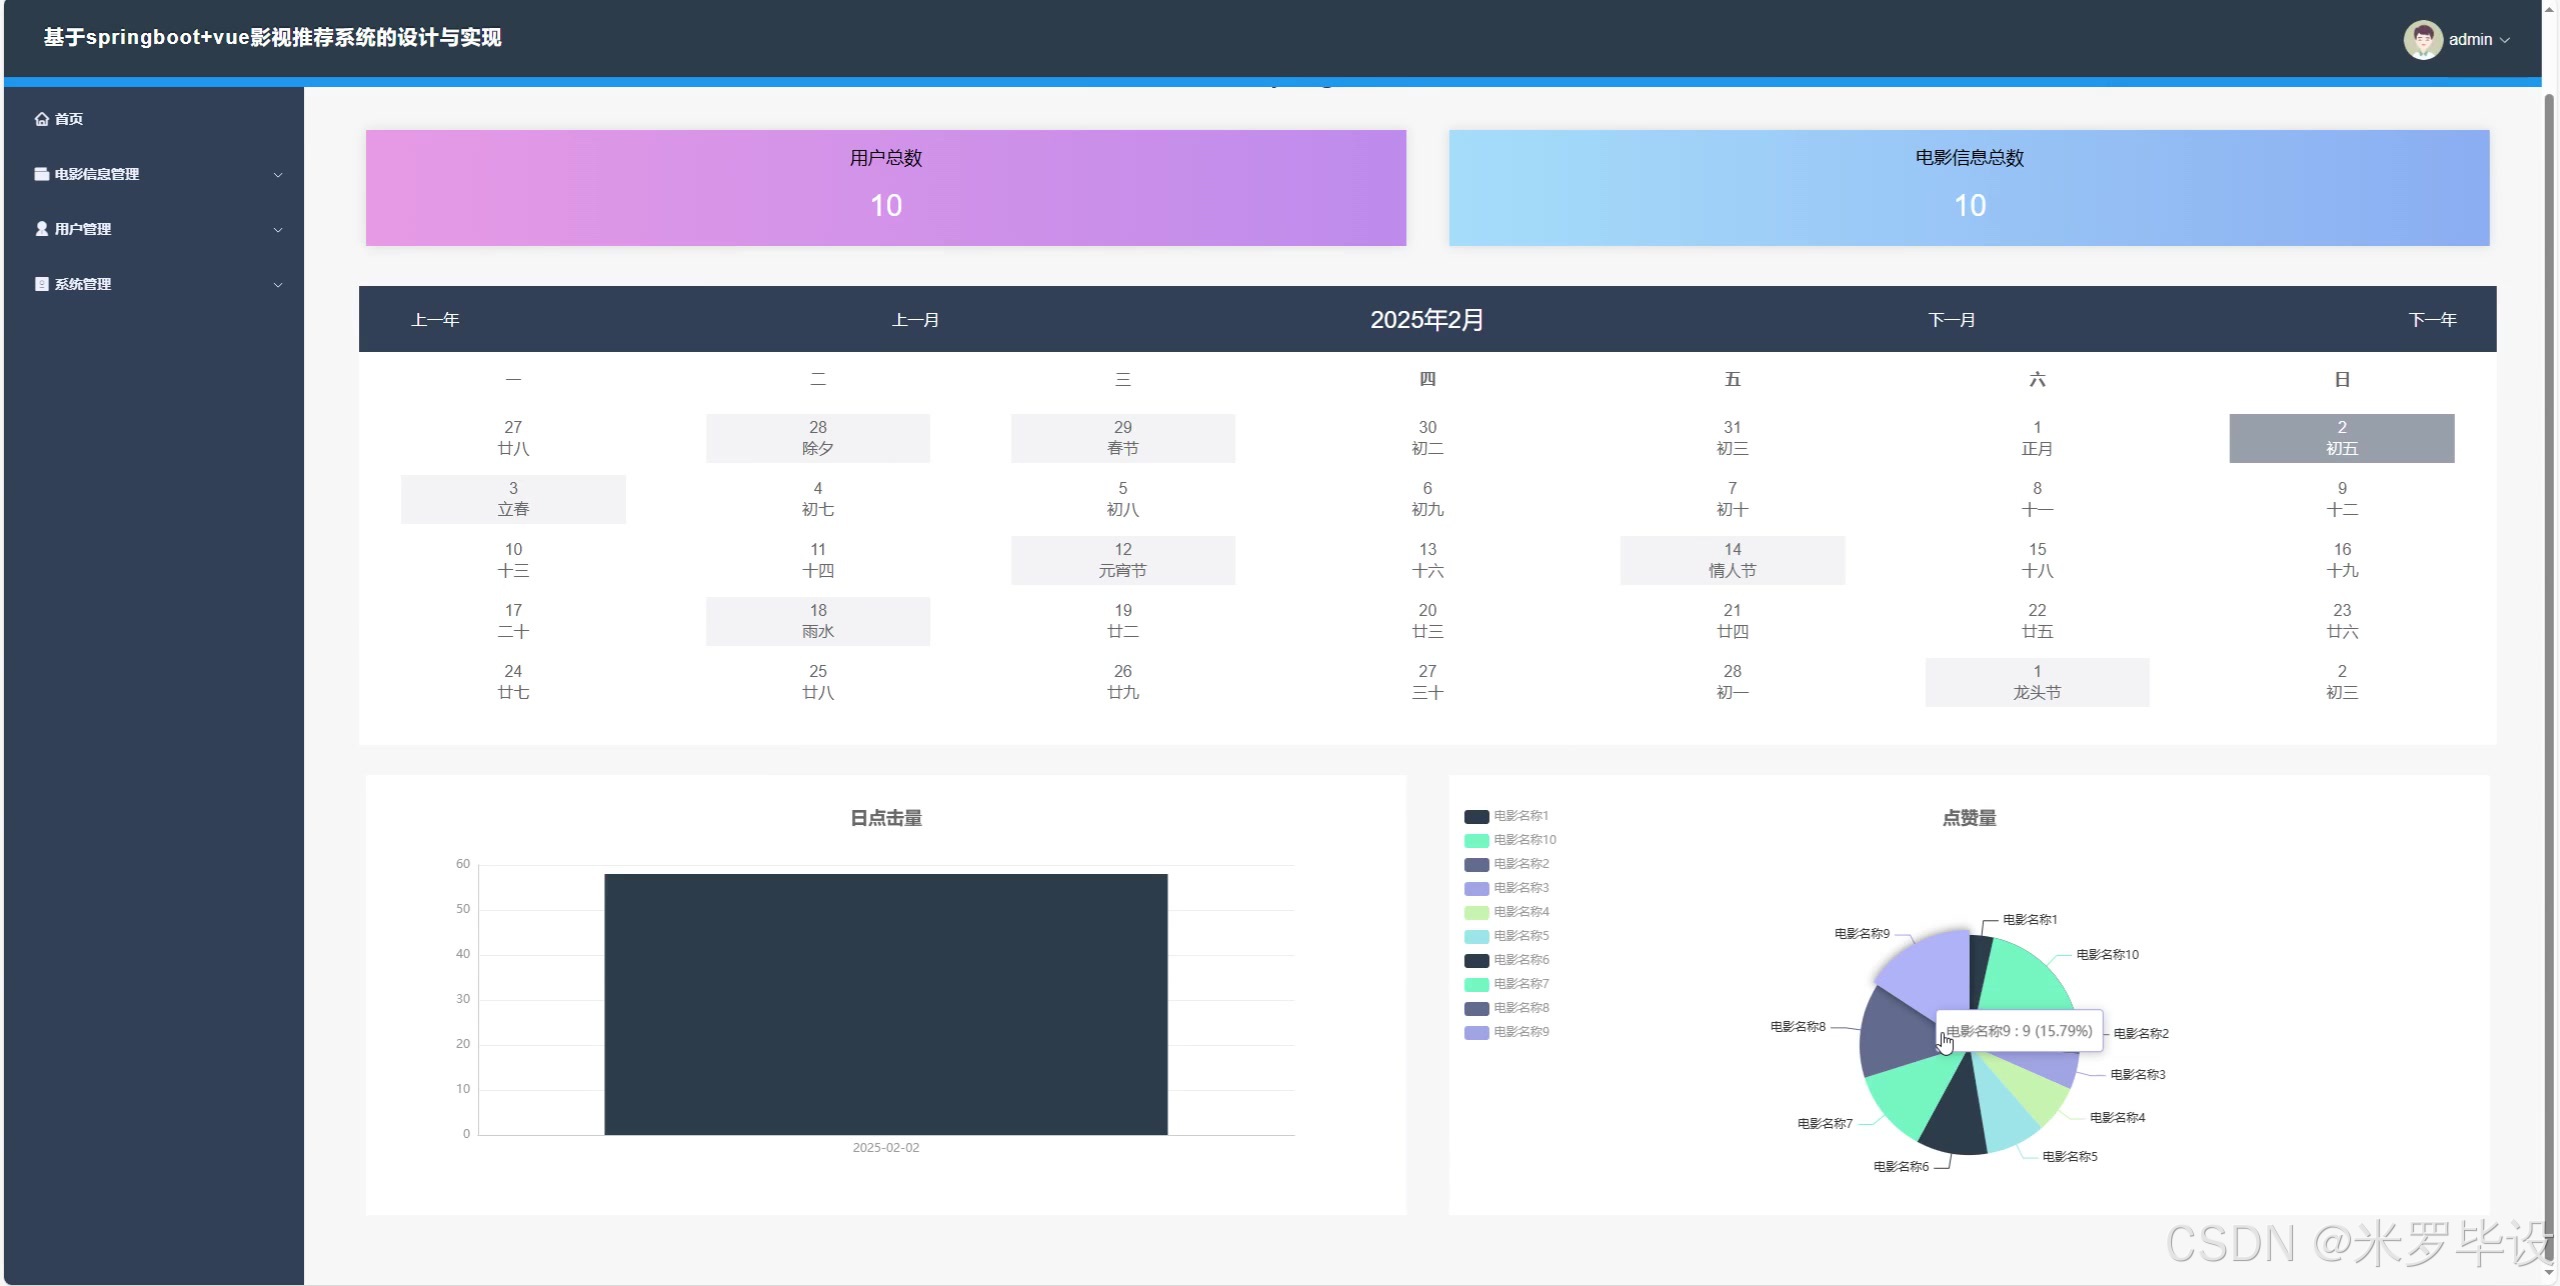Select calendar date 28 除夕
2560x1286 pixels.
point(818,438)
